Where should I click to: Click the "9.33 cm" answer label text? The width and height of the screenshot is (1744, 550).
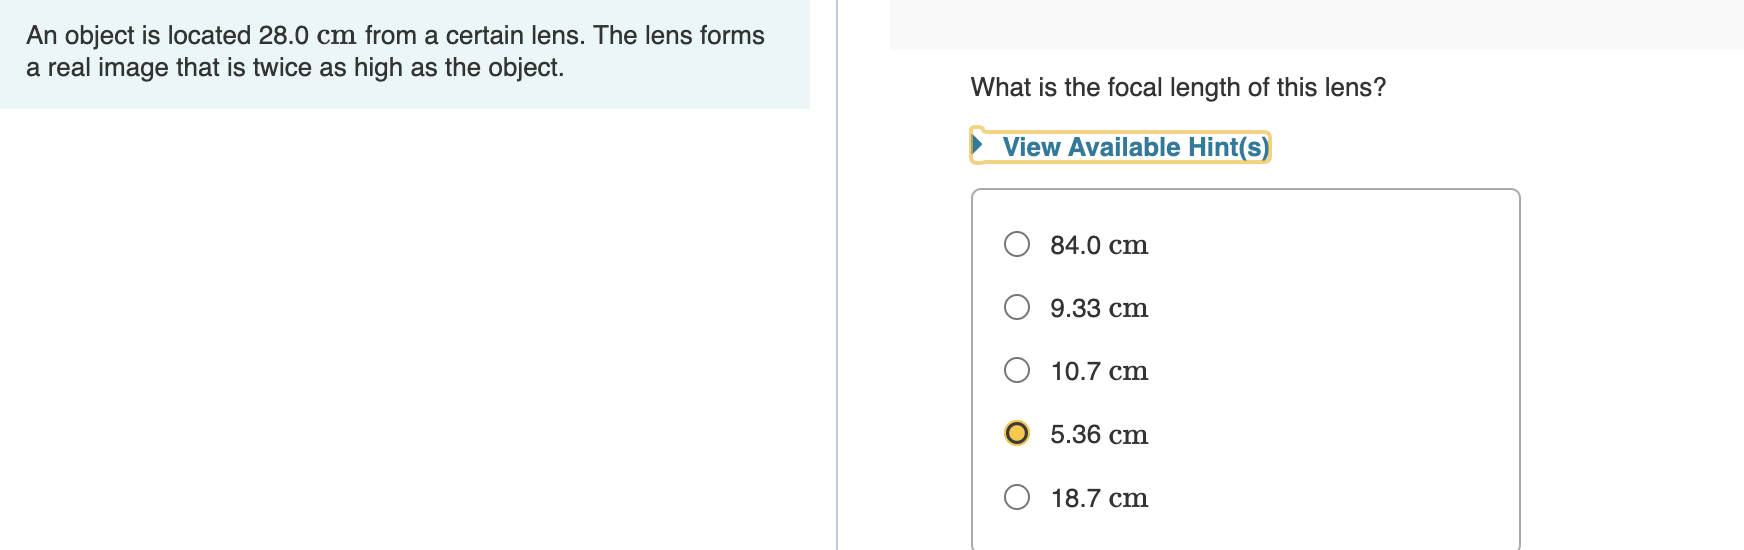pyautogui.click(x=1099, y=308)
